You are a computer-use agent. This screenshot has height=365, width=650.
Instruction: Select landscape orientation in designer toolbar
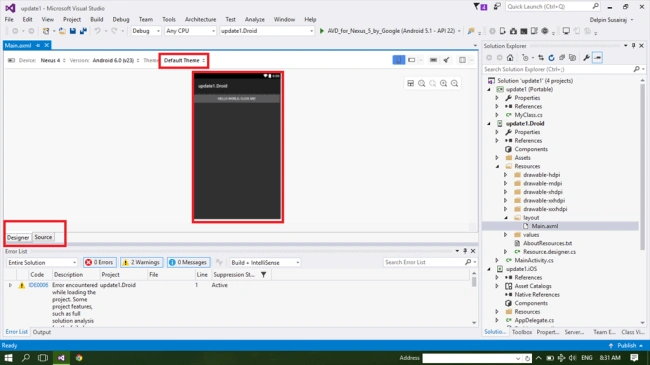click(x=412, y=60)
